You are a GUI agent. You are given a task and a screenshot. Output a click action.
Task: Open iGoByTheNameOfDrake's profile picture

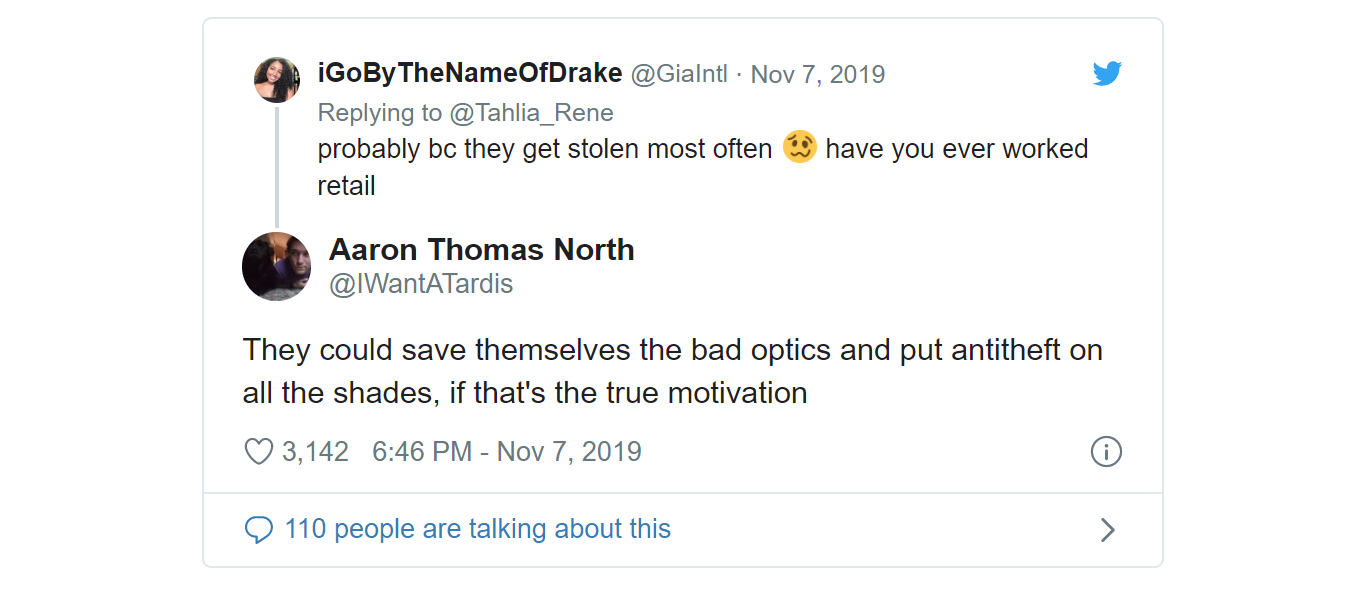tap(277, 80)
